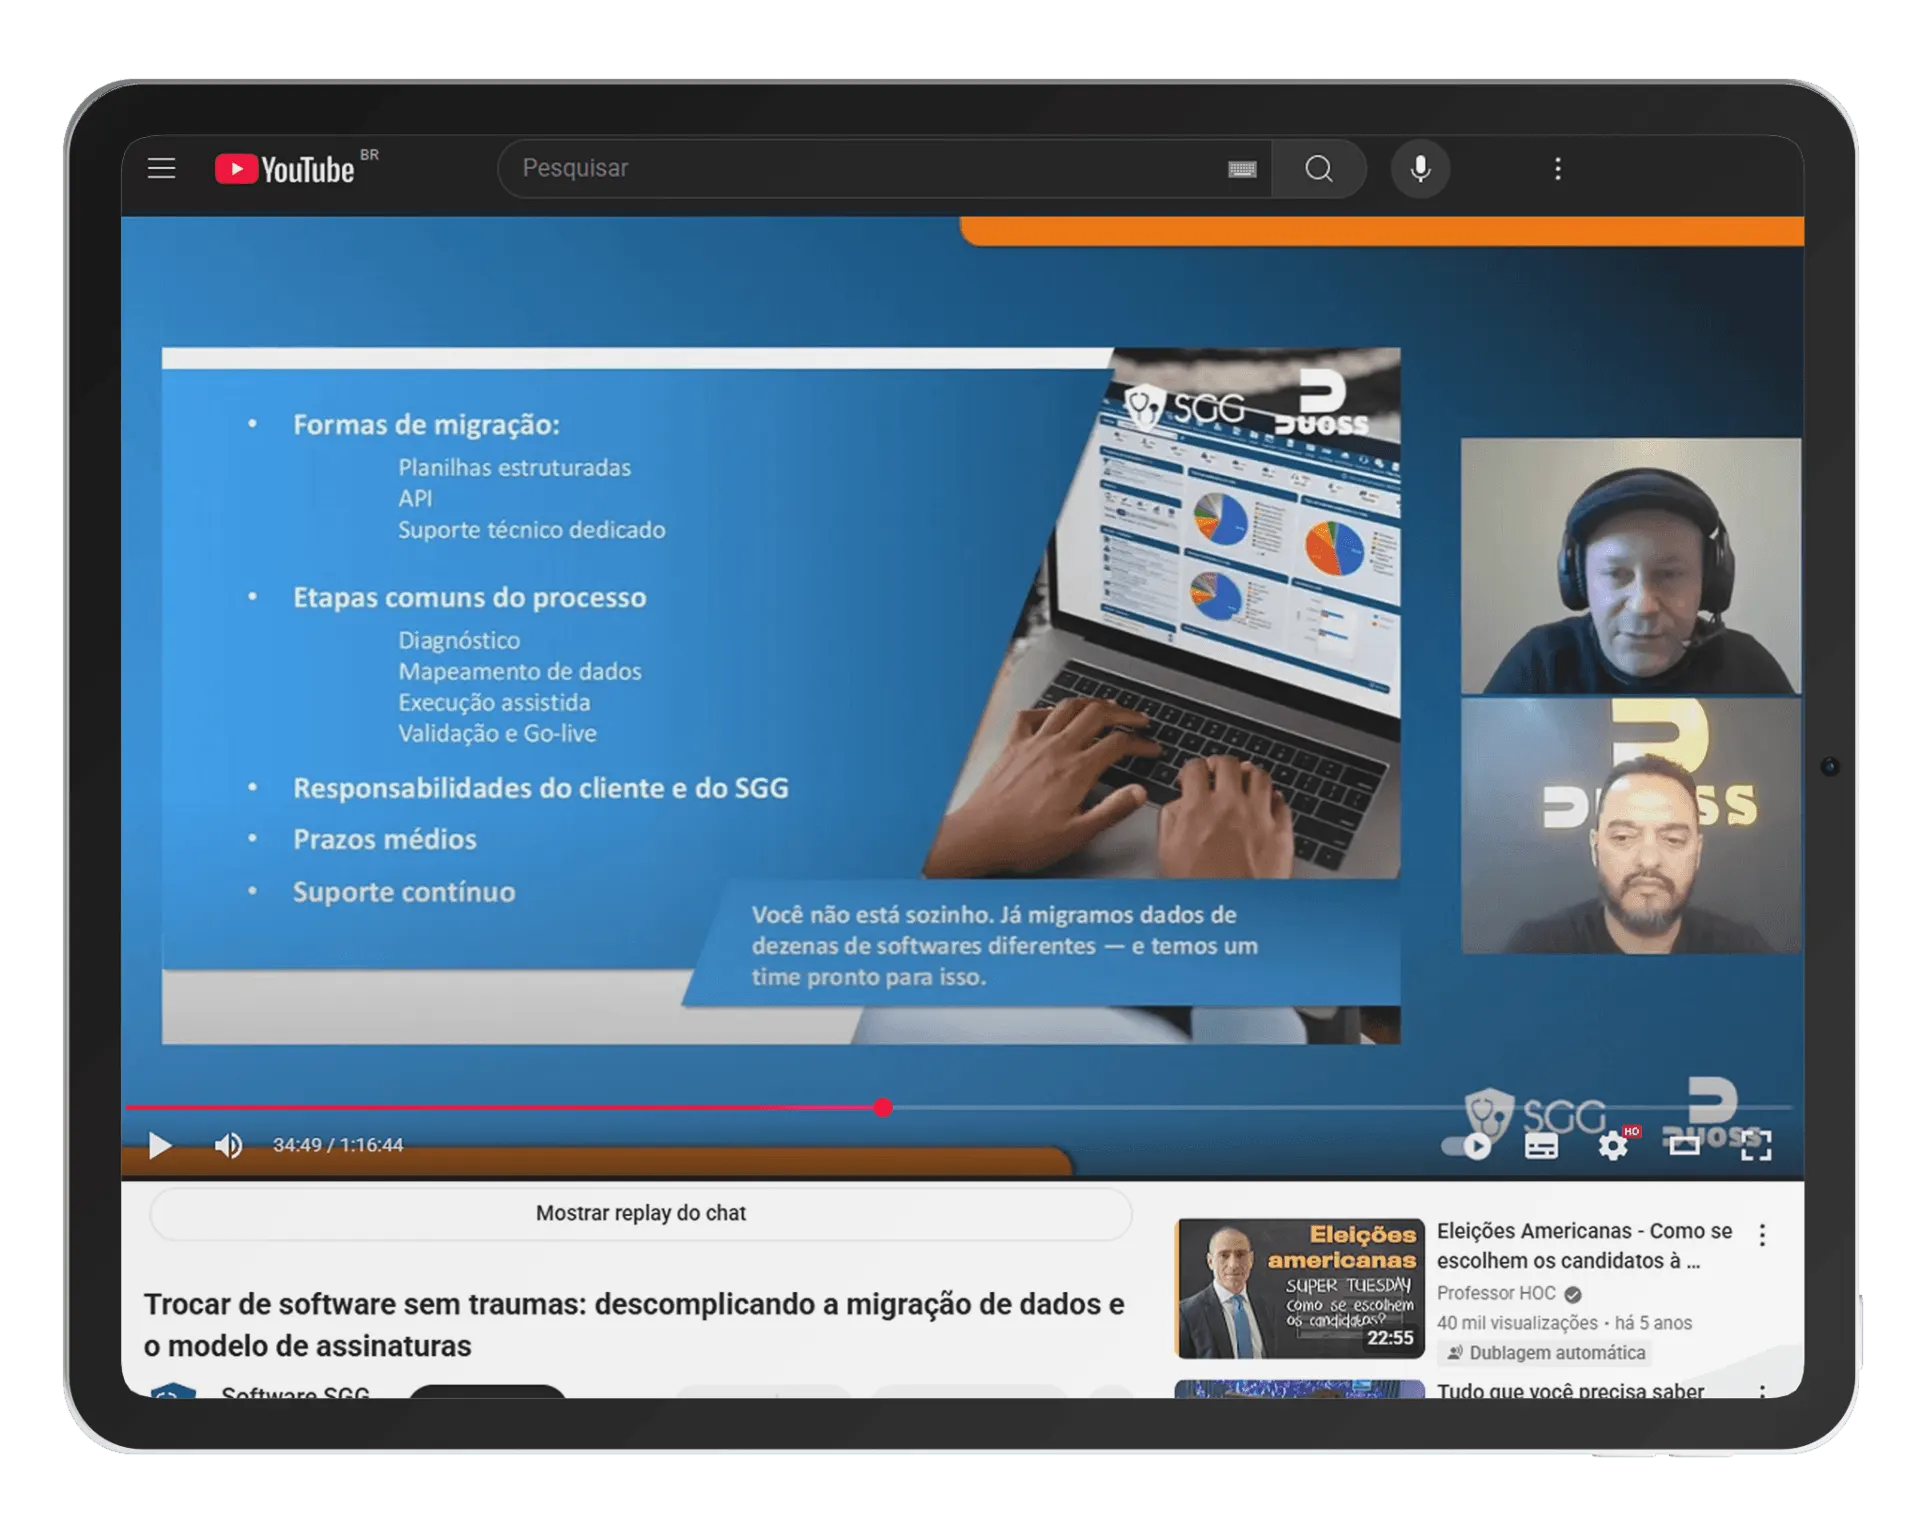This screenshot has height=1538, width=1920.
Task: Enter fullscreen mode
Action: tap(1755, 1146)
